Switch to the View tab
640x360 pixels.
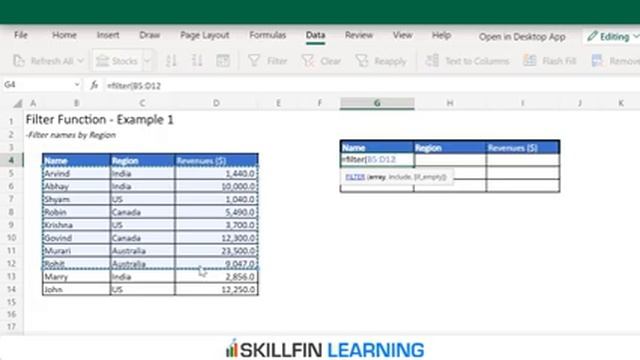point(402,36)
